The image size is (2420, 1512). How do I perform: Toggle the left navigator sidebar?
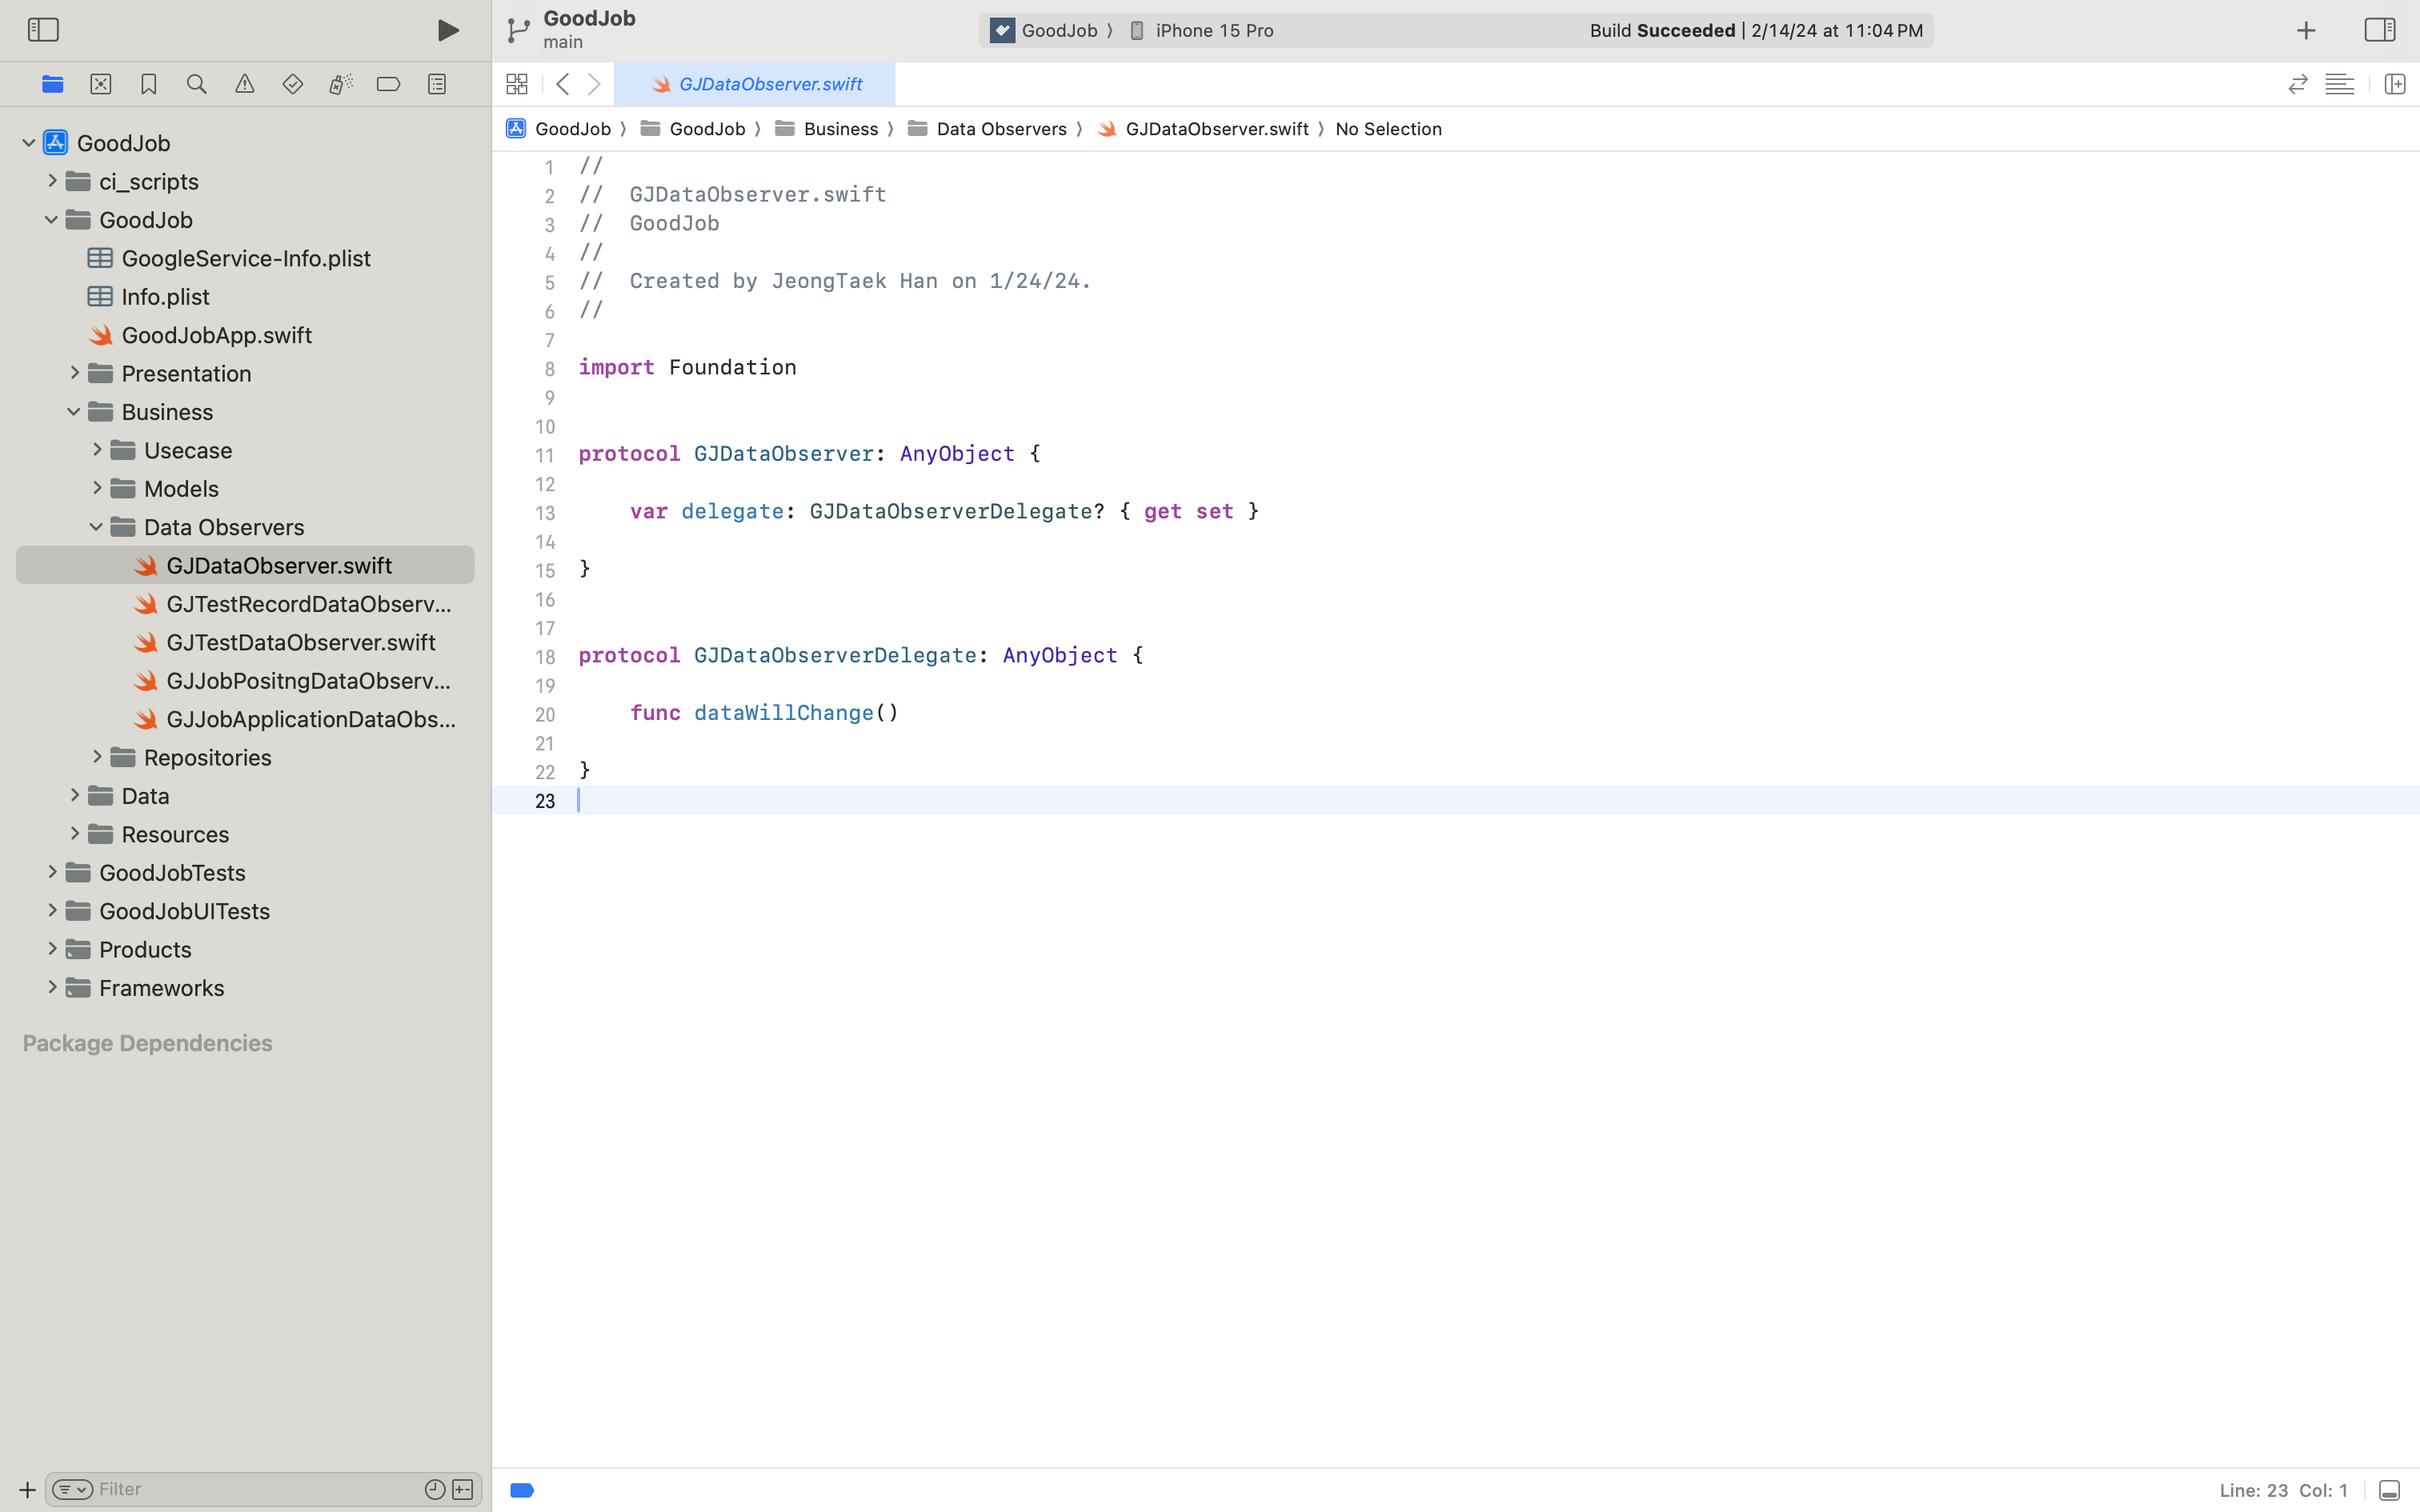43,30
